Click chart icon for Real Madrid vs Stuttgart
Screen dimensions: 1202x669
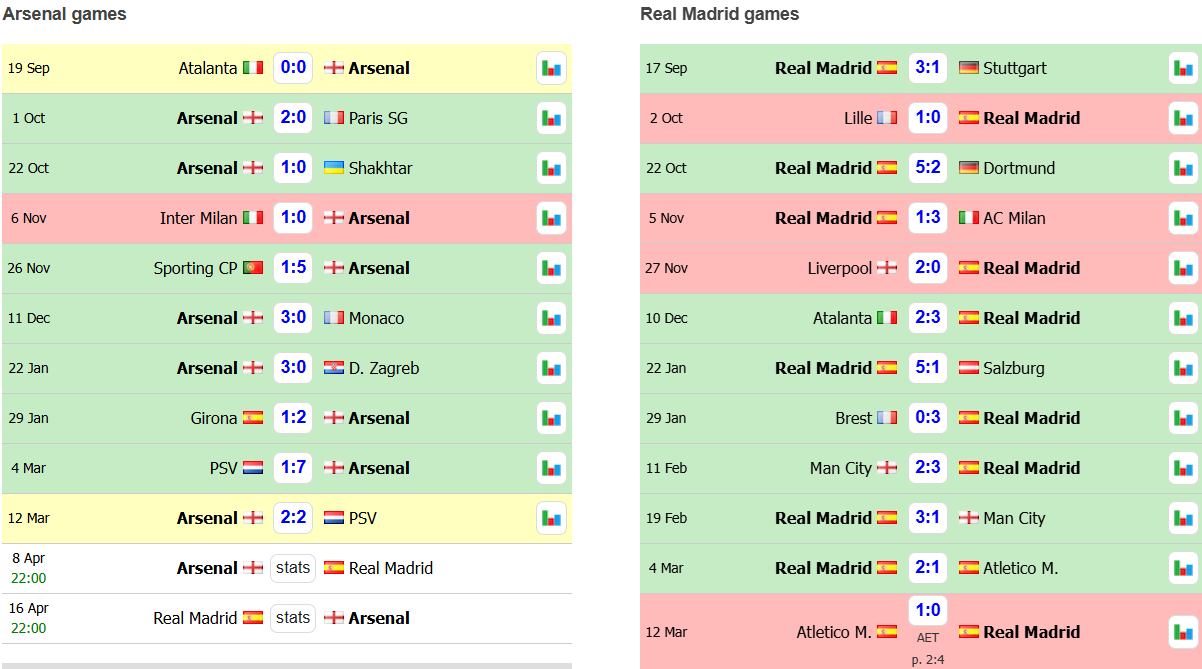tap(1183, 68)
